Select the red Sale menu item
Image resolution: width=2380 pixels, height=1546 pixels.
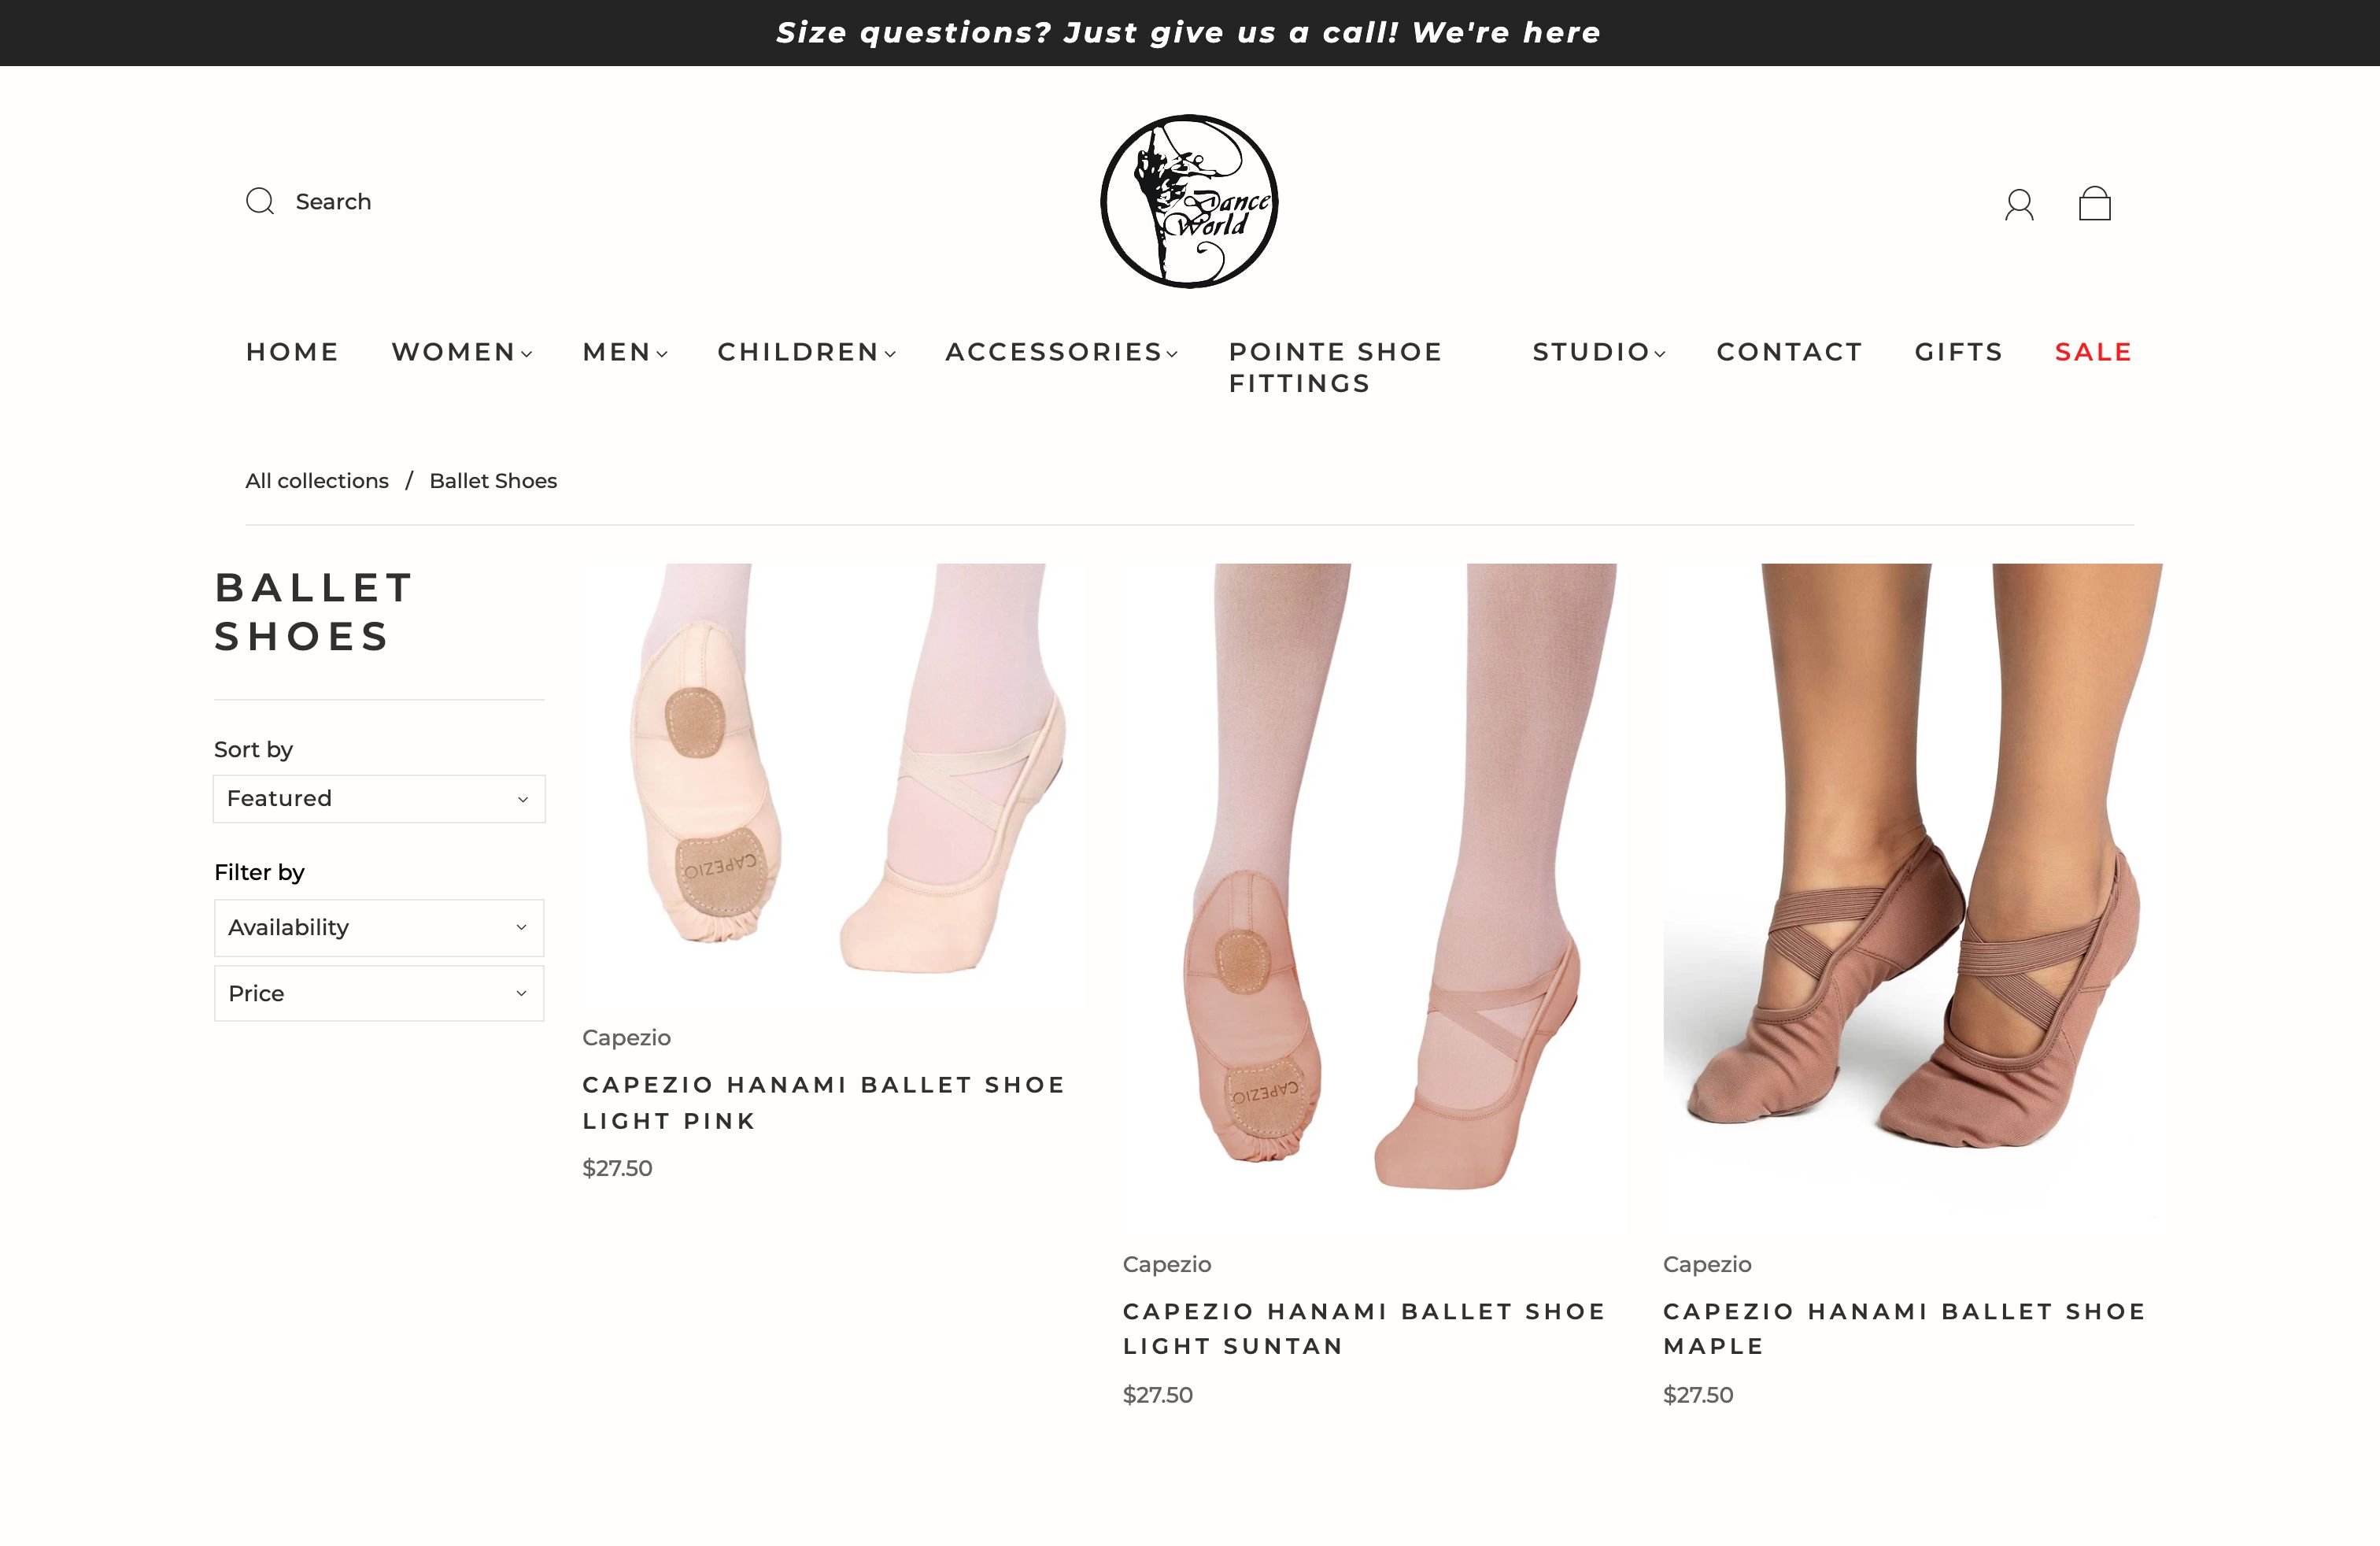coord(2093,352)
